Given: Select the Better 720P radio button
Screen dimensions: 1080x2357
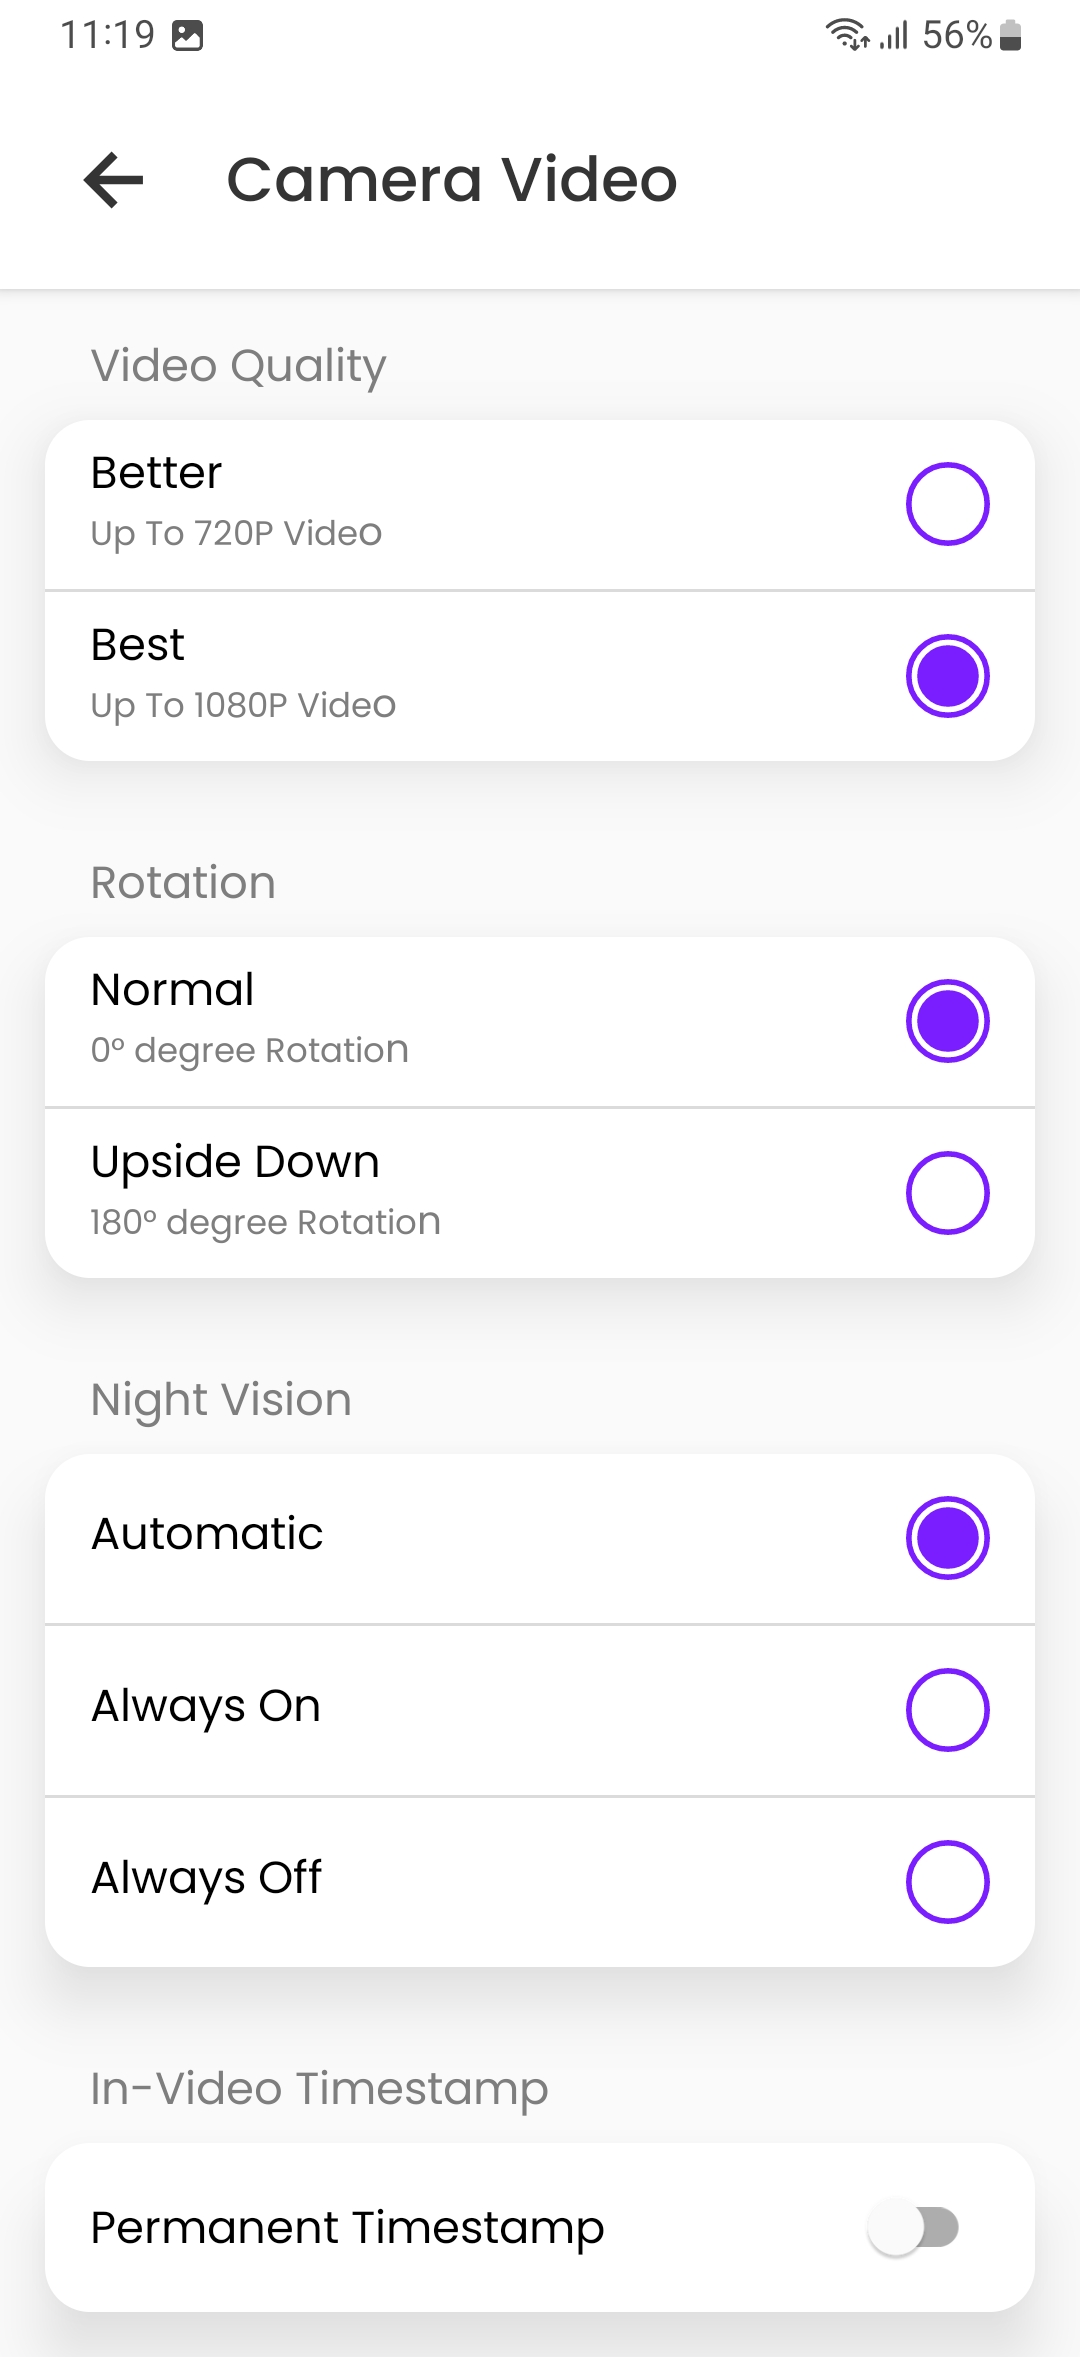Looking at the screenshot, I should pyautogui.click(x=947, y=504).
